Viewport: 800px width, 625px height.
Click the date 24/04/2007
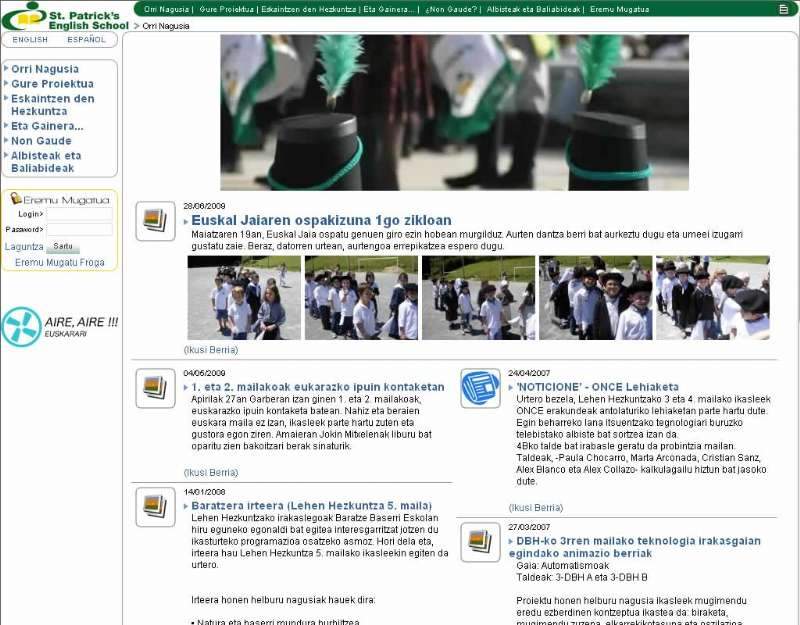pos(529,373)
